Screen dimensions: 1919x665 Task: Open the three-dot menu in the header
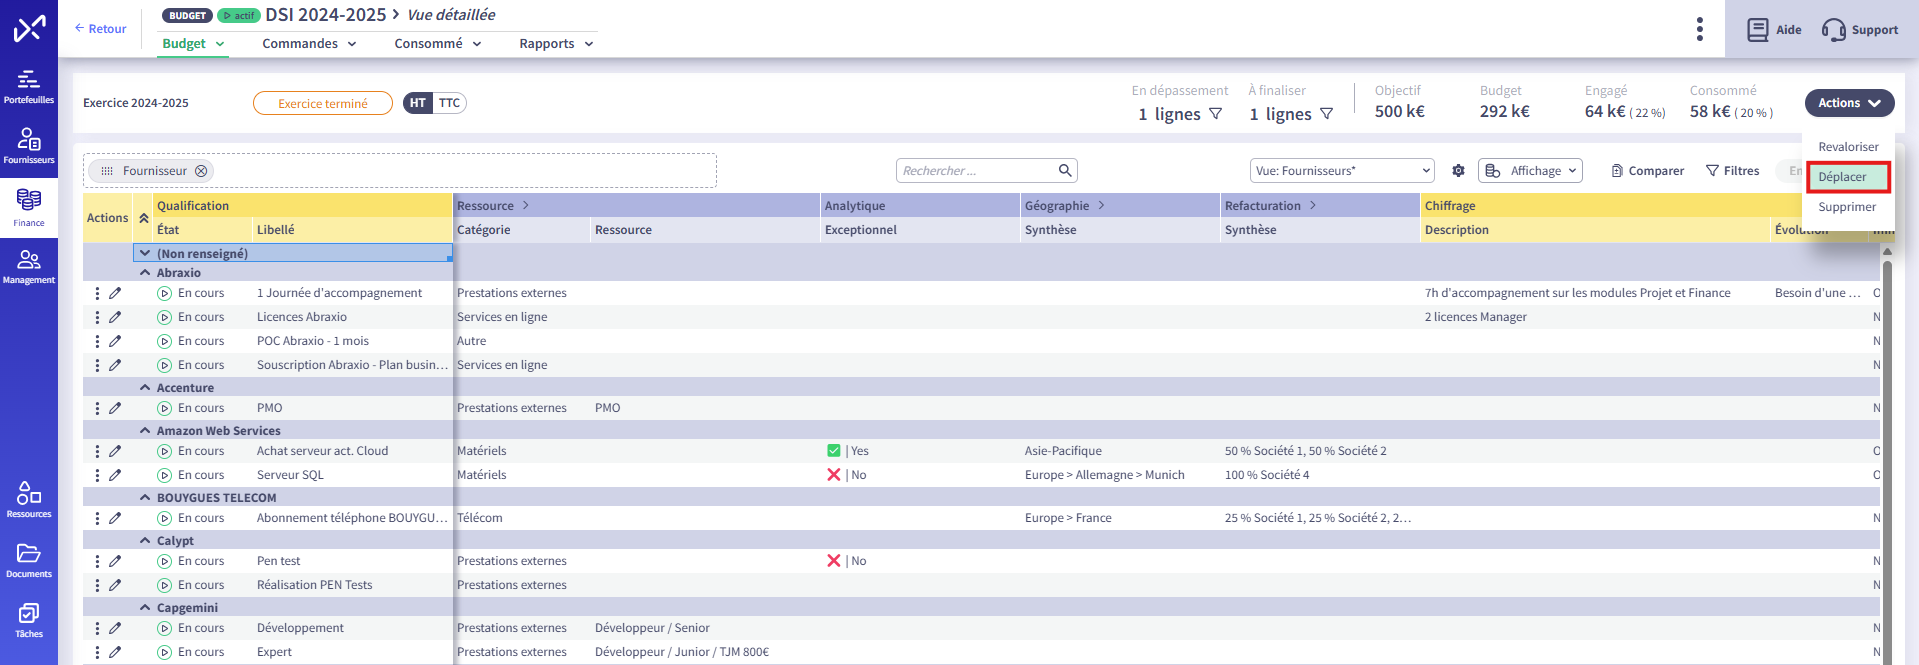(1699, 29)
